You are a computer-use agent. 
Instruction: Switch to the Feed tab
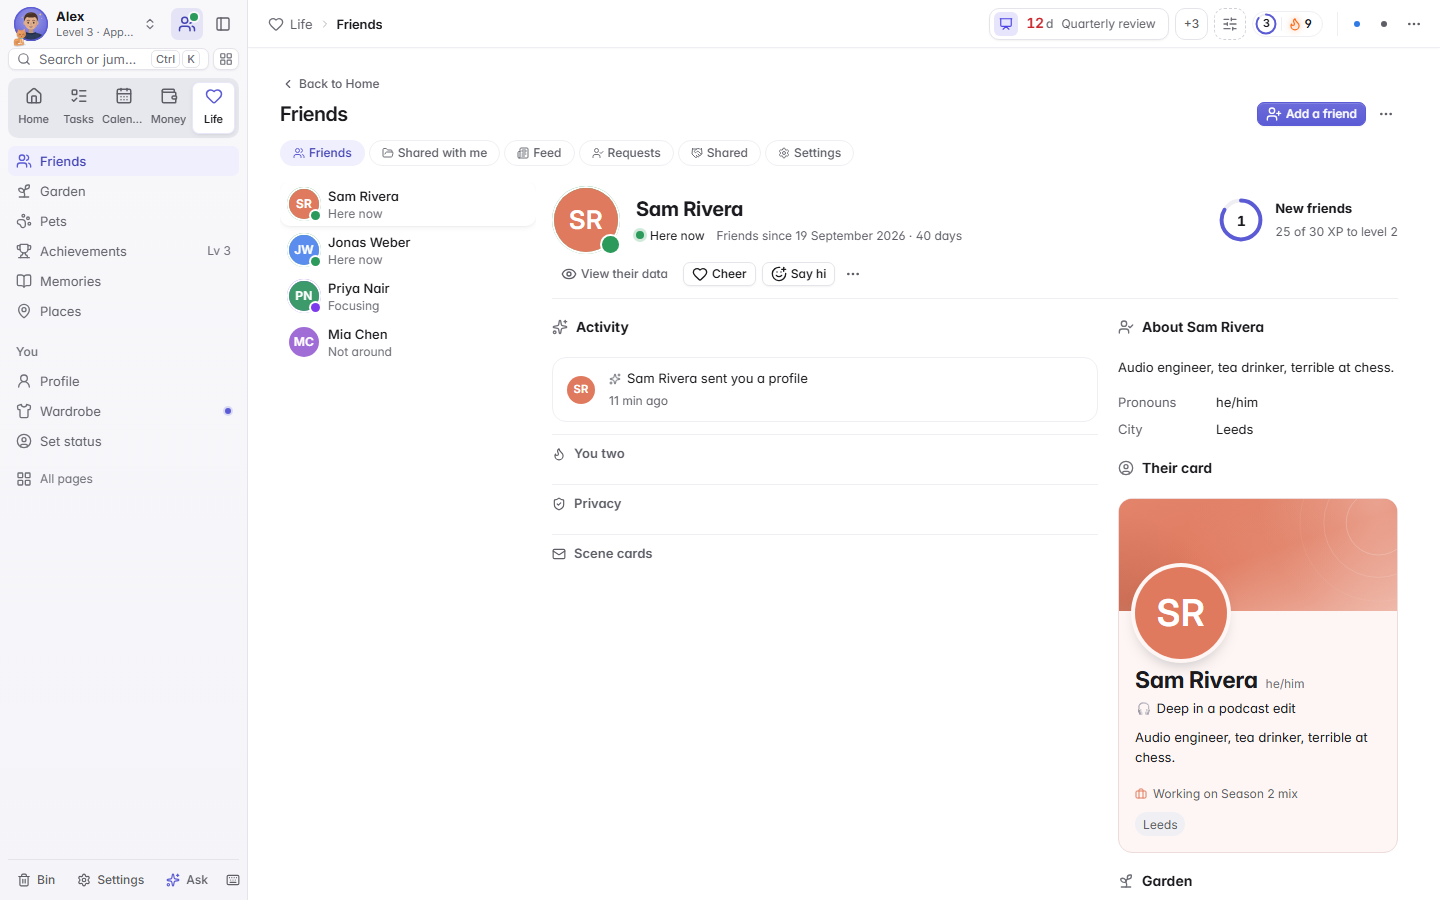[539, 153]
